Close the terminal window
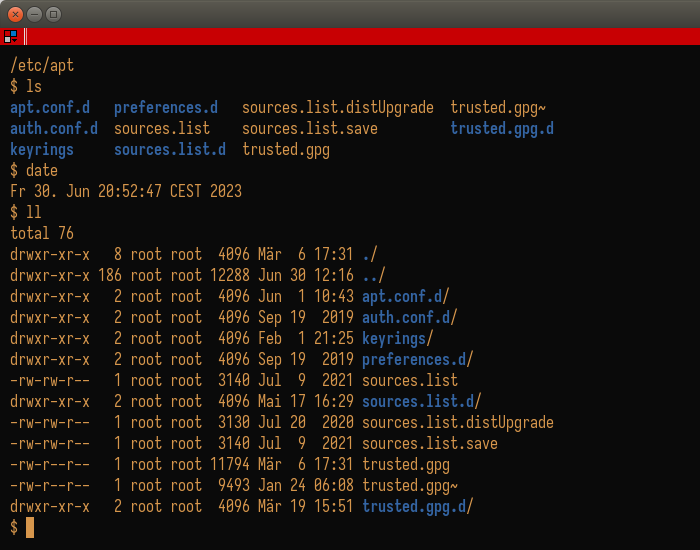Screen dimensions: 700x550 coord(16,14)
